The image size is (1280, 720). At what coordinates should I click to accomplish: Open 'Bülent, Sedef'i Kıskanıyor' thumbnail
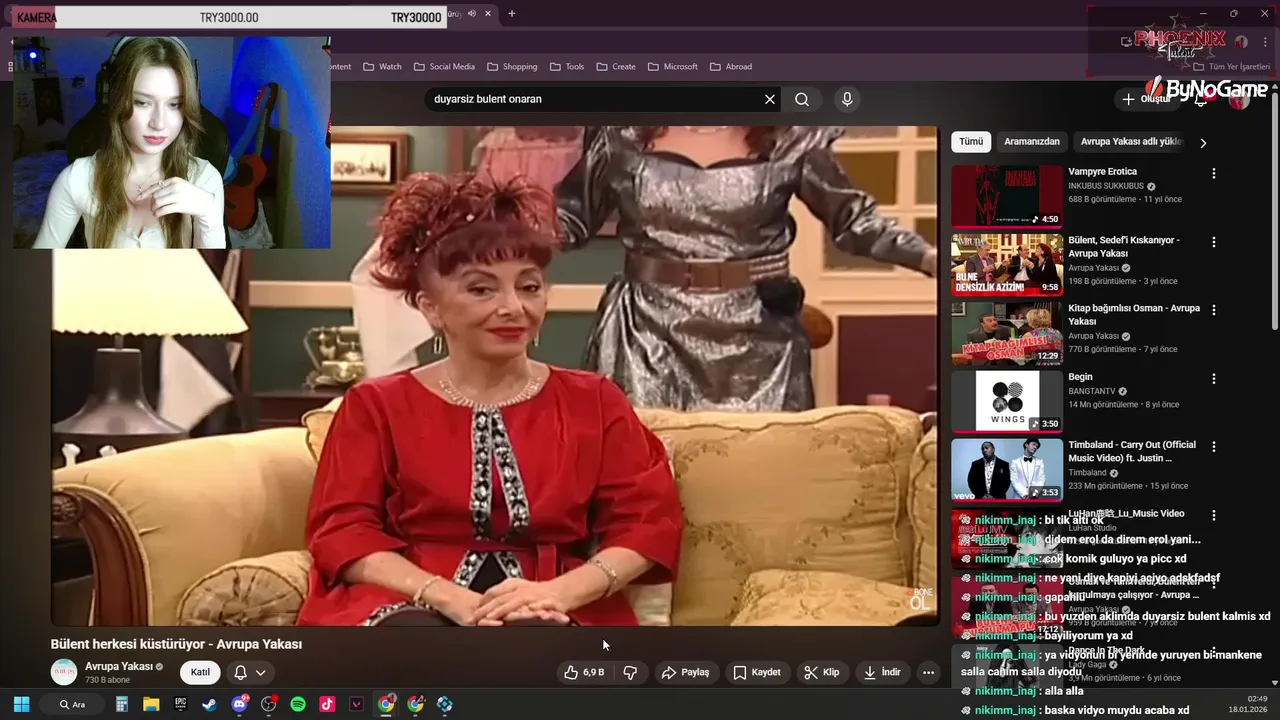pos(1007,265)
